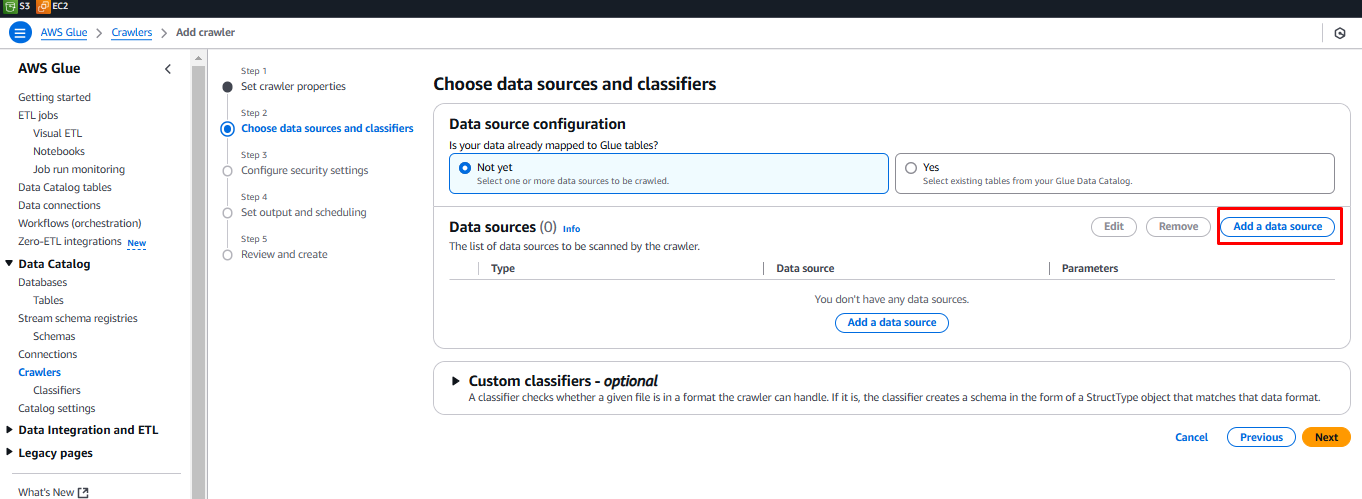Click the hexagon settings icon top right
Image resolution: width=1362 pixels, height=499 pixels.
1339,33
